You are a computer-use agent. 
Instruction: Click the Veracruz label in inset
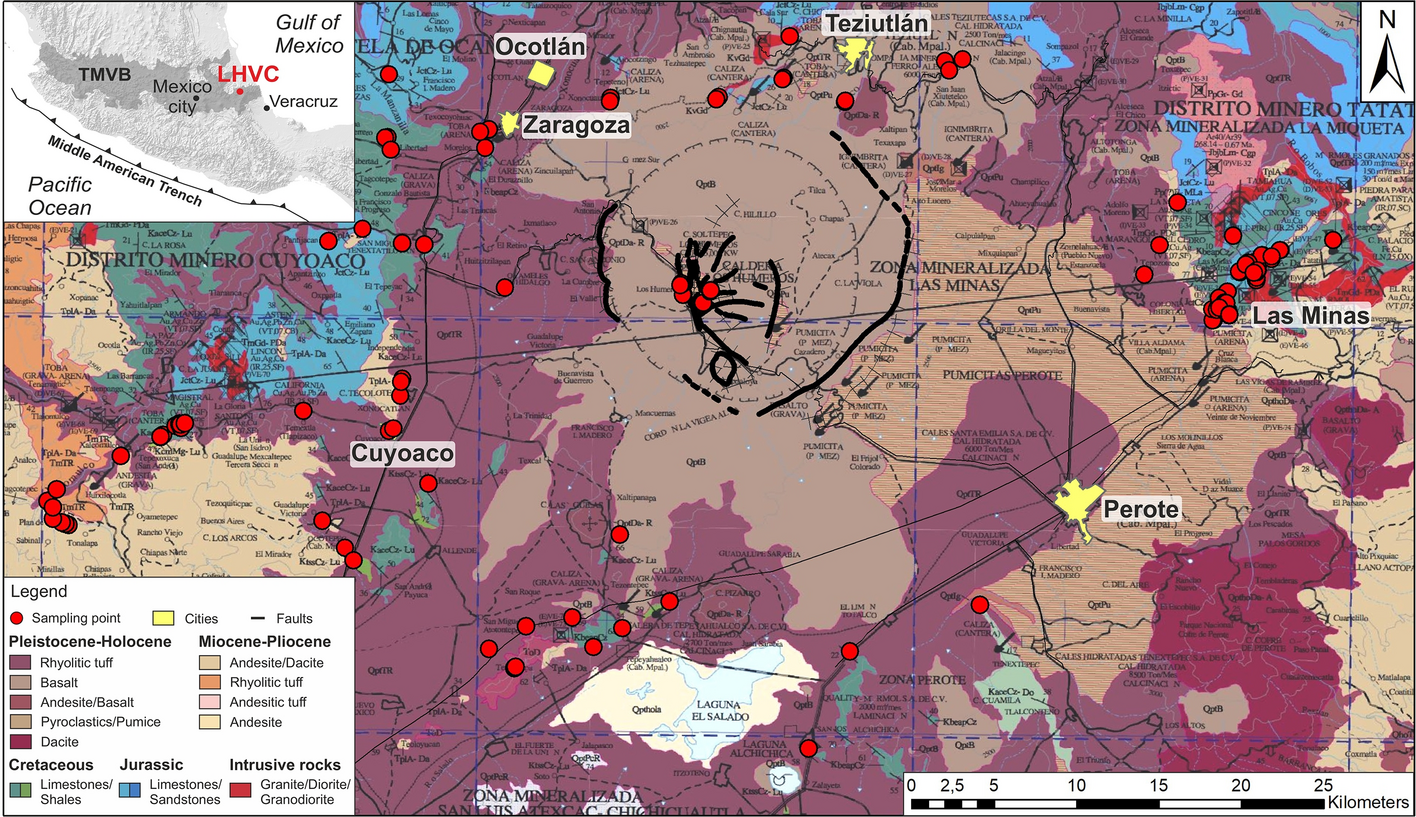point(306,102)
